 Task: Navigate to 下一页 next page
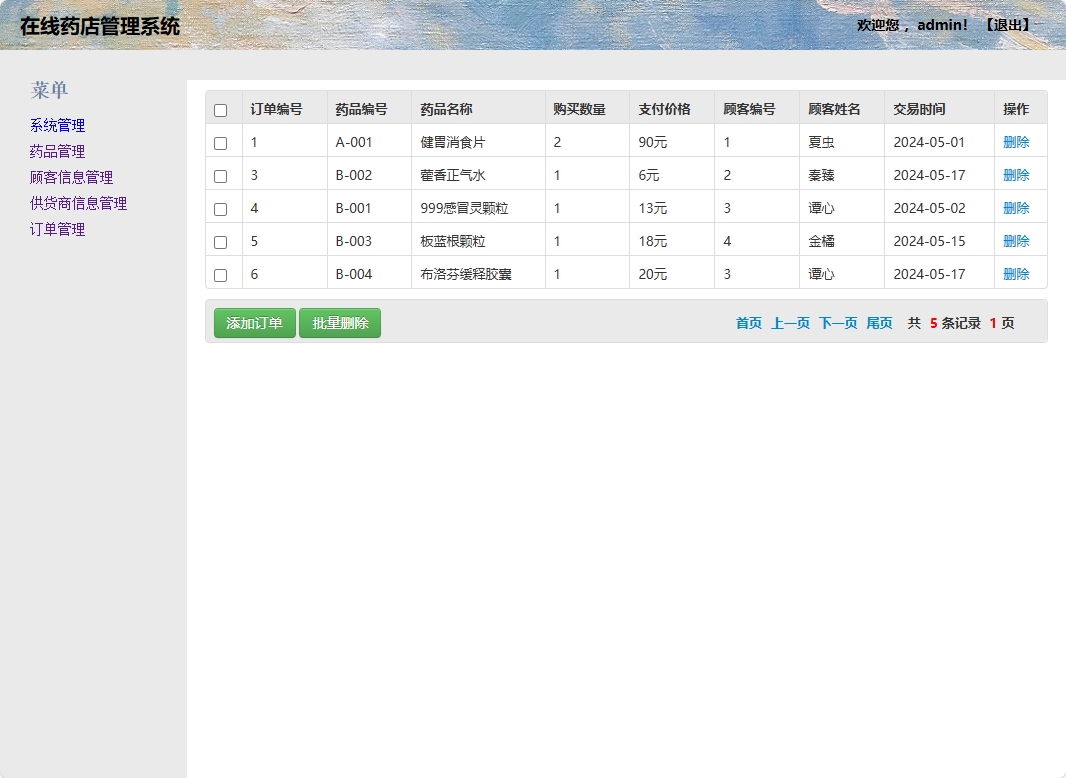837,323
